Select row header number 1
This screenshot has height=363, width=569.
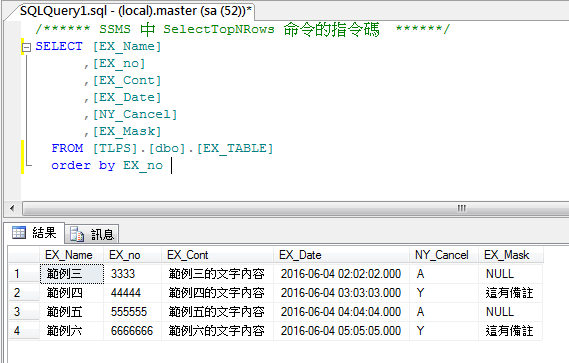24,274
